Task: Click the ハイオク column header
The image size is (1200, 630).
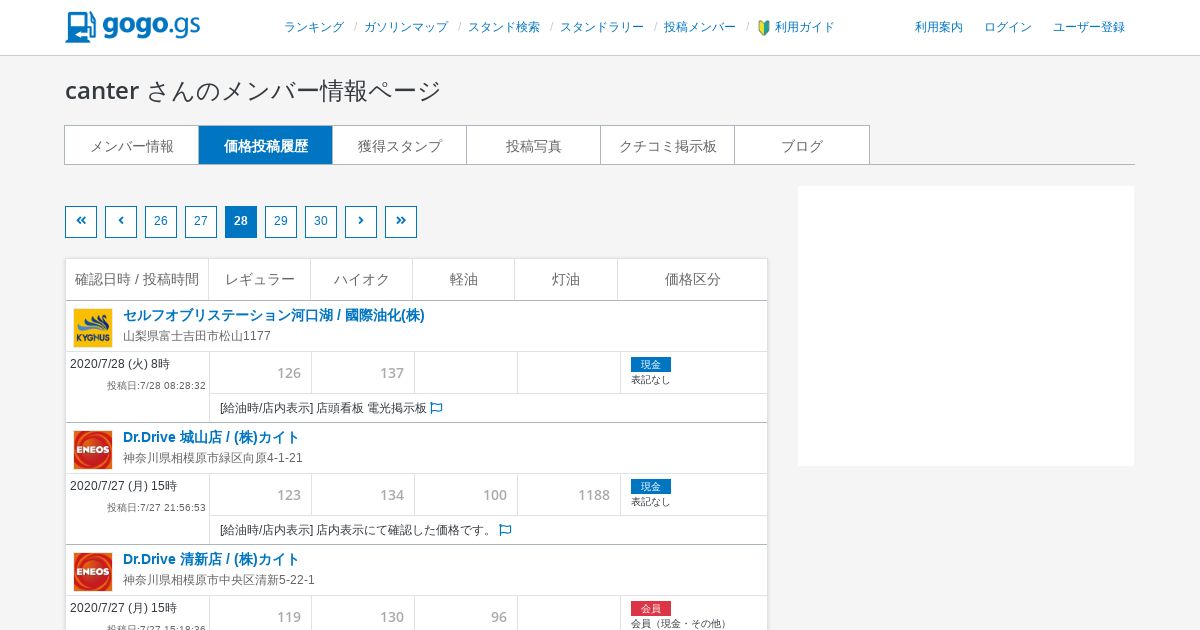Action: coord(362,279)
